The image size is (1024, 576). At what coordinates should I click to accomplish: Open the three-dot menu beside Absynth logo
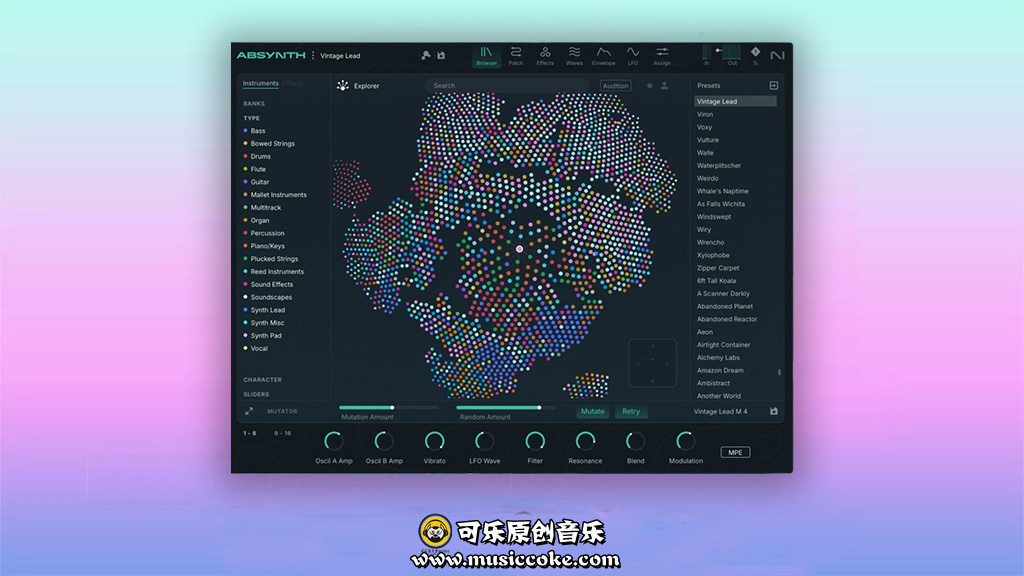tap(313, 56)
